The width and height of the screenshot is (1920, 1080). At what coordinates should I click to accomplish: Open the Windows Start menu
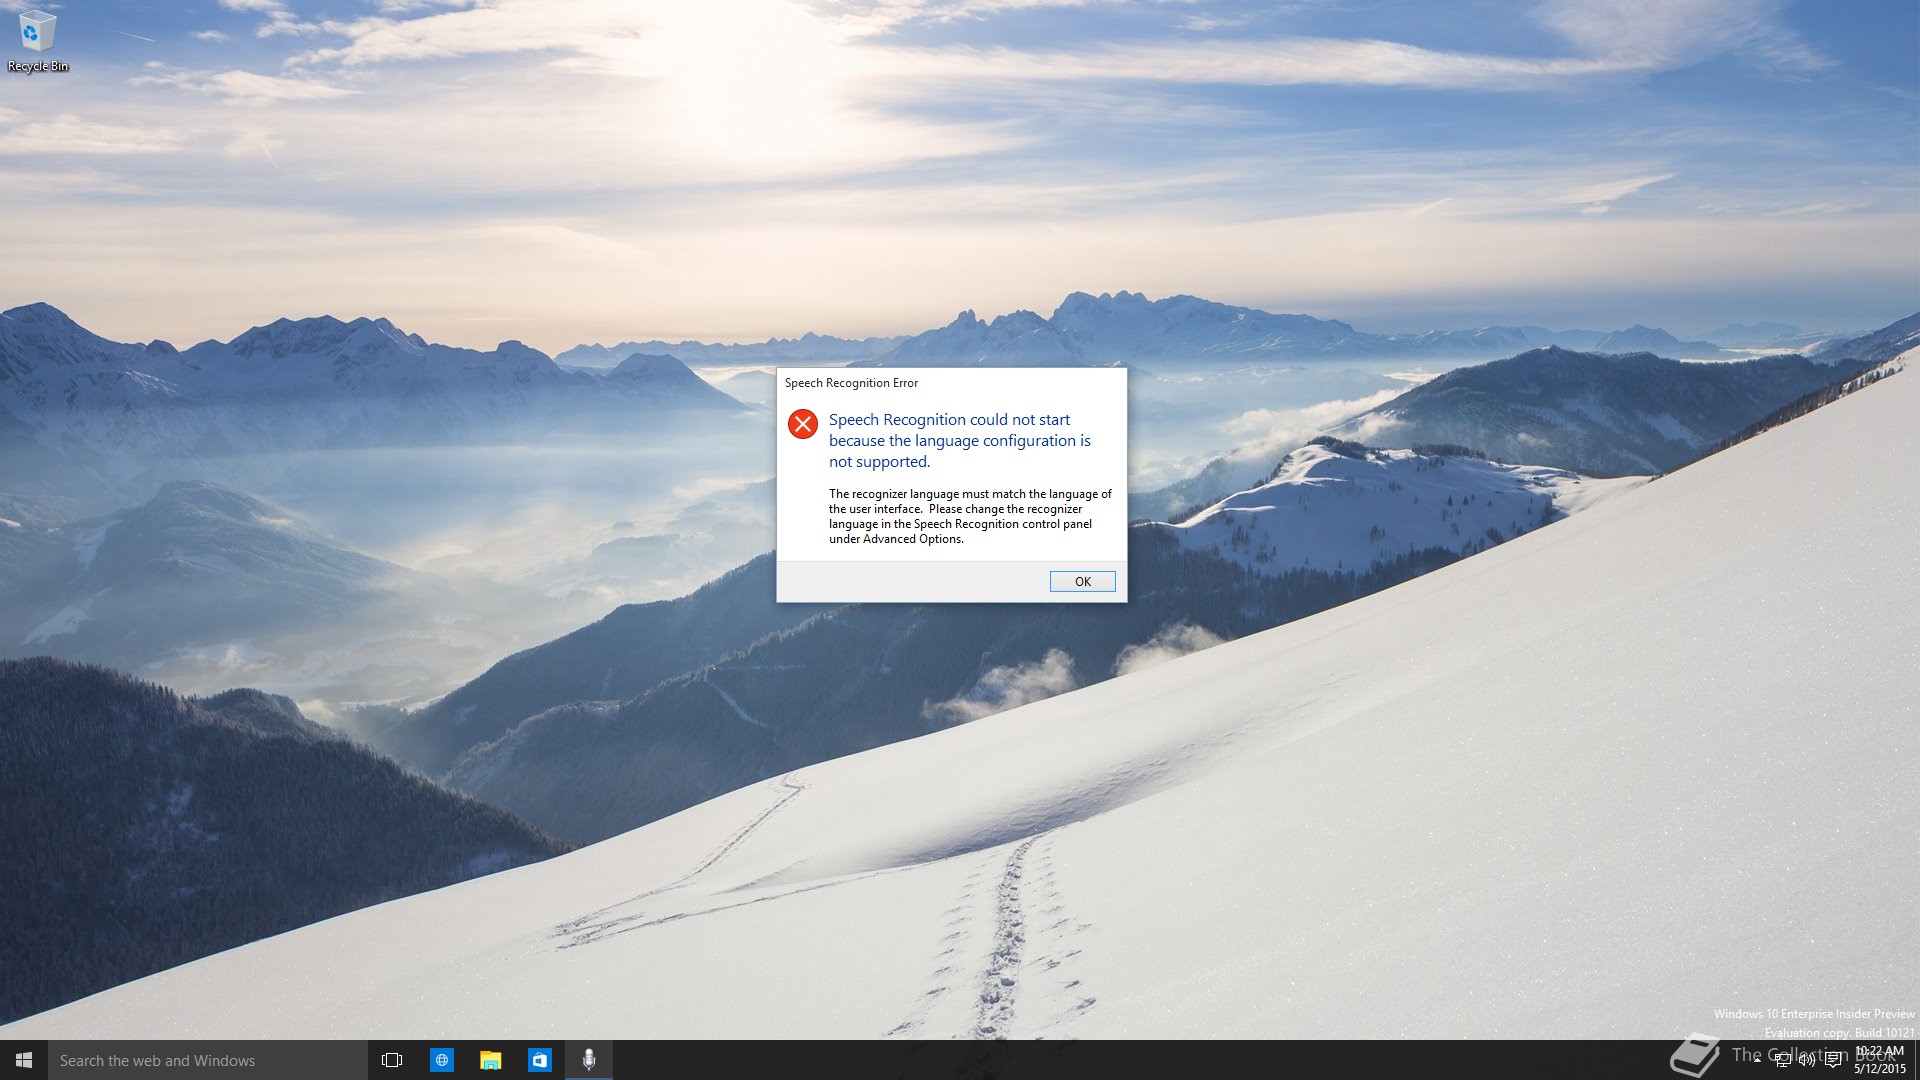coord(24,1060)
